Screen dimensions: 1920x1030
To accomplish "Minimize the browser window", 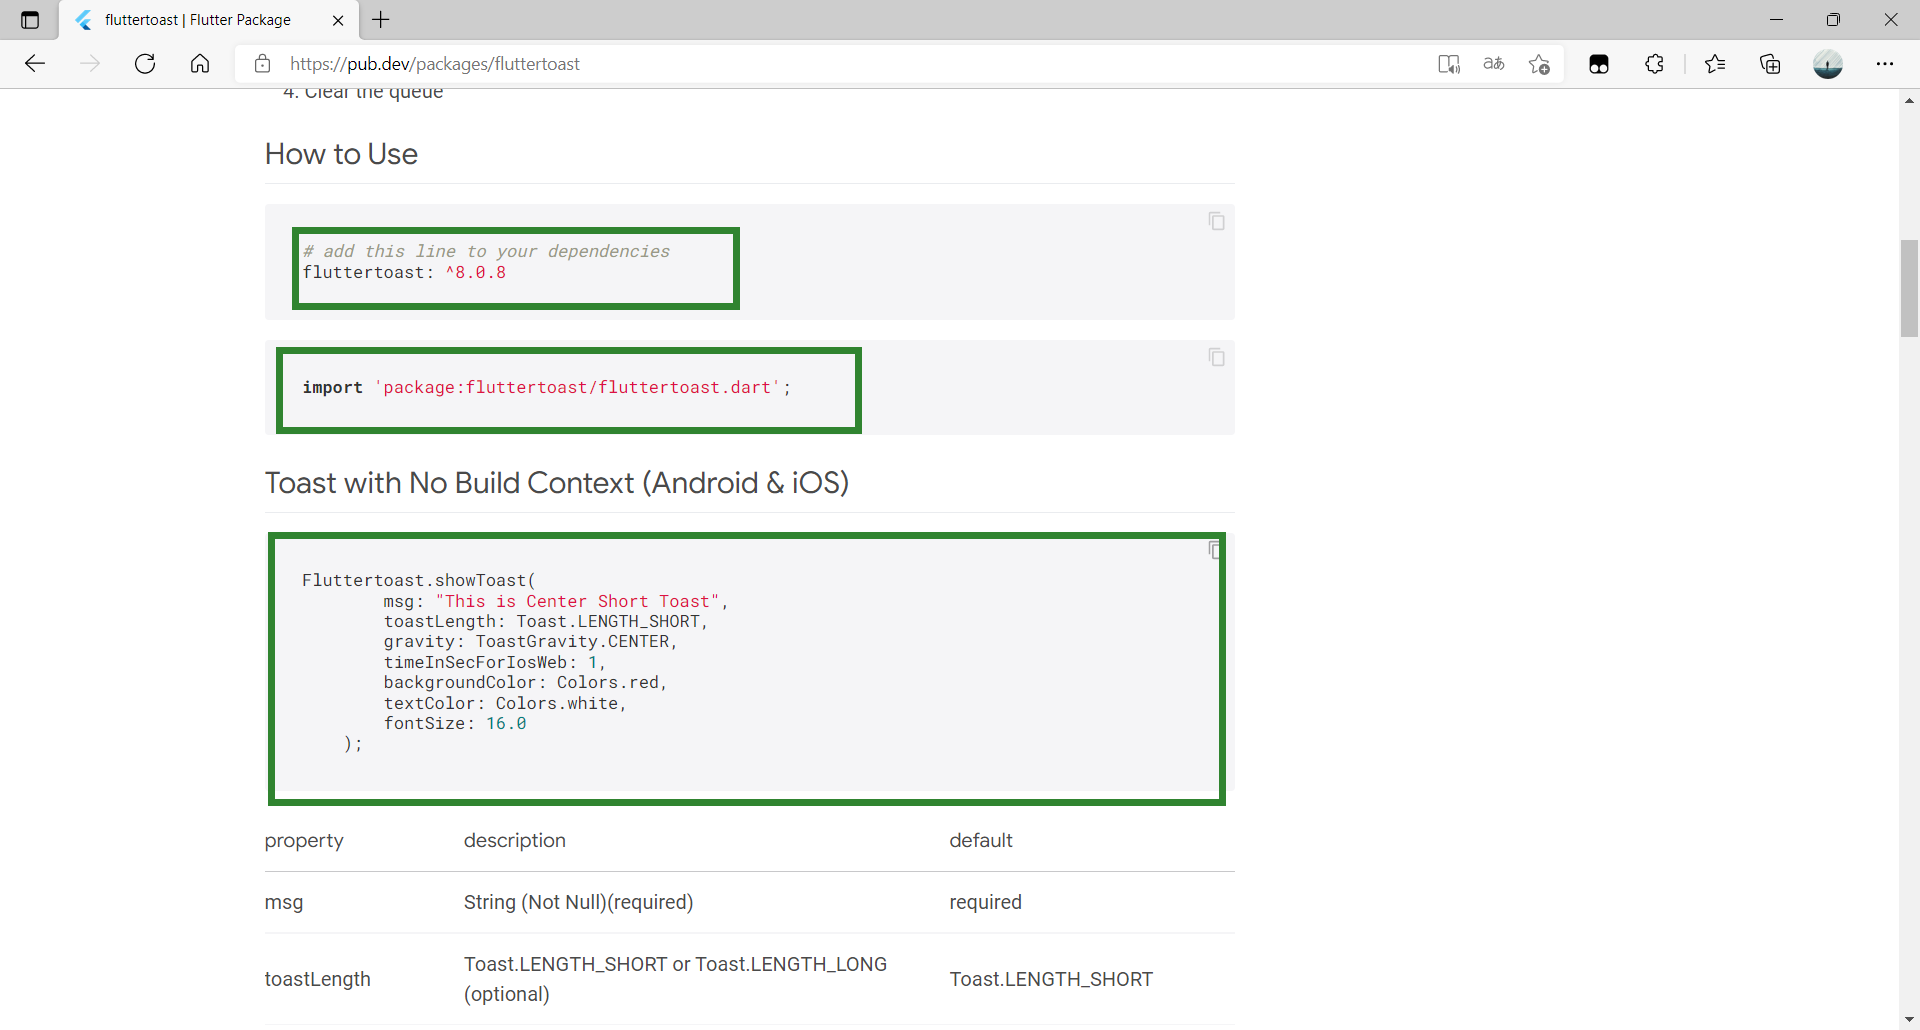I will [1776, 20].
